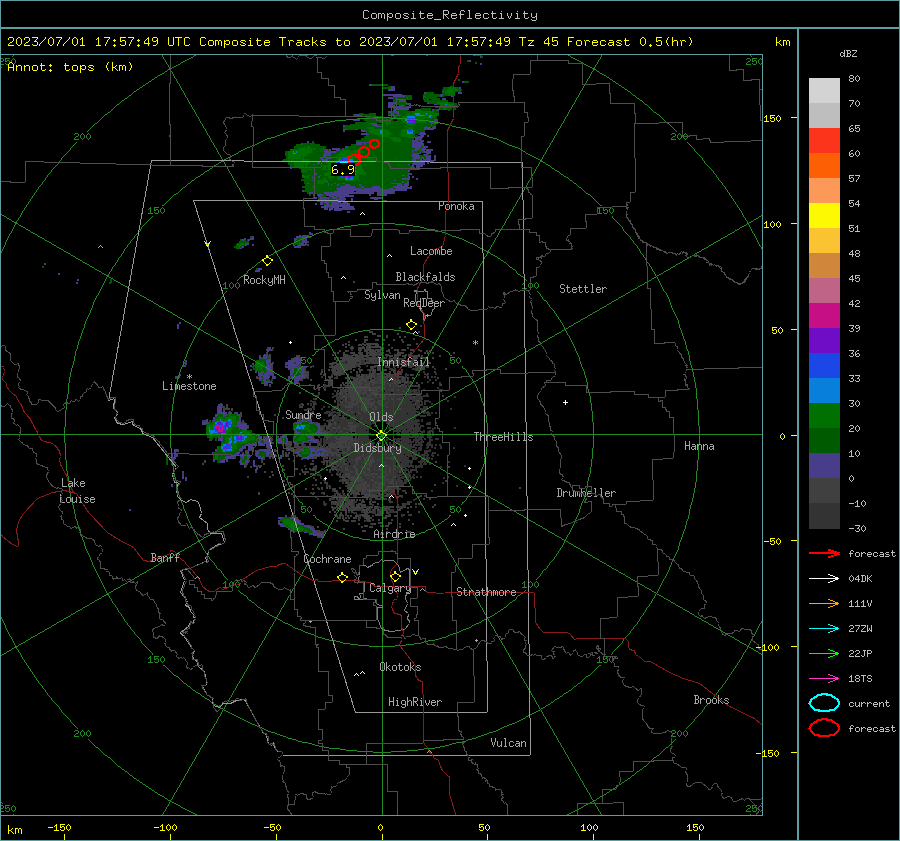Image resolution: width=900 pixels, height=841 pixels.
Task: Click the red forecast arrow legend
Action: (825, 553)
